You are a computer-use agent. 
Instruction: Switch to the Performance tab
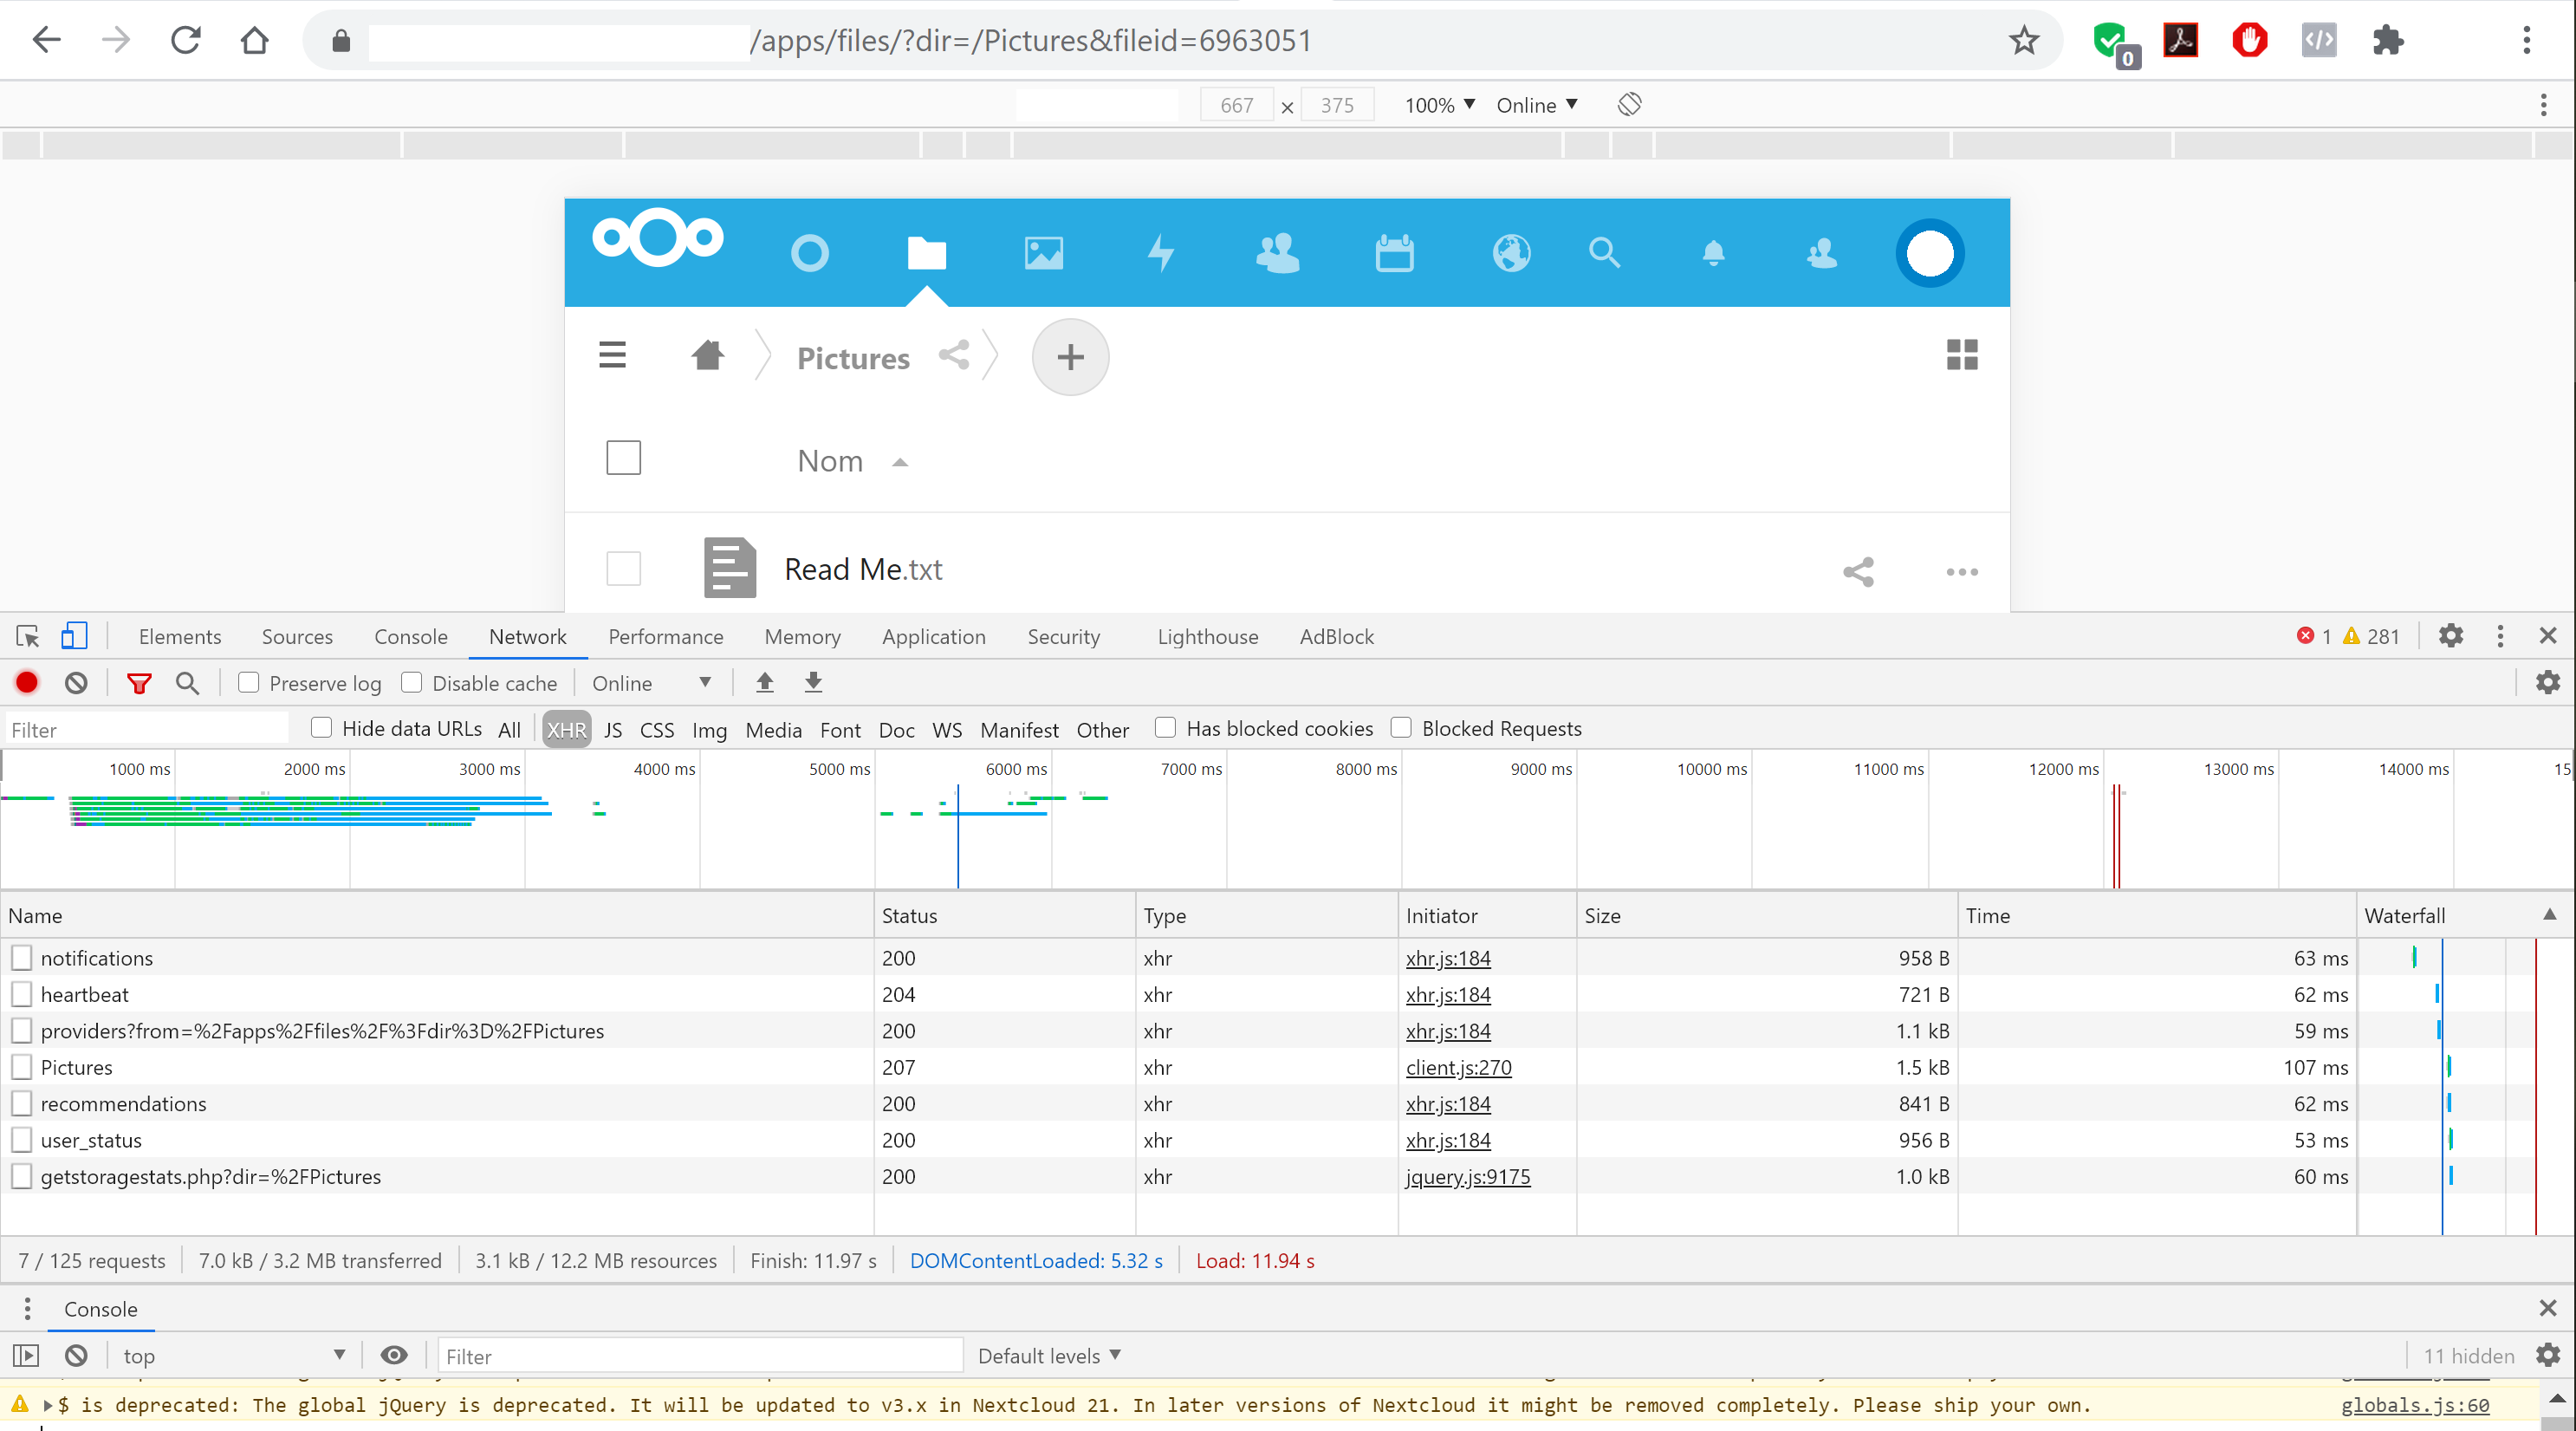pyautogui.click(x=665, y=636)
